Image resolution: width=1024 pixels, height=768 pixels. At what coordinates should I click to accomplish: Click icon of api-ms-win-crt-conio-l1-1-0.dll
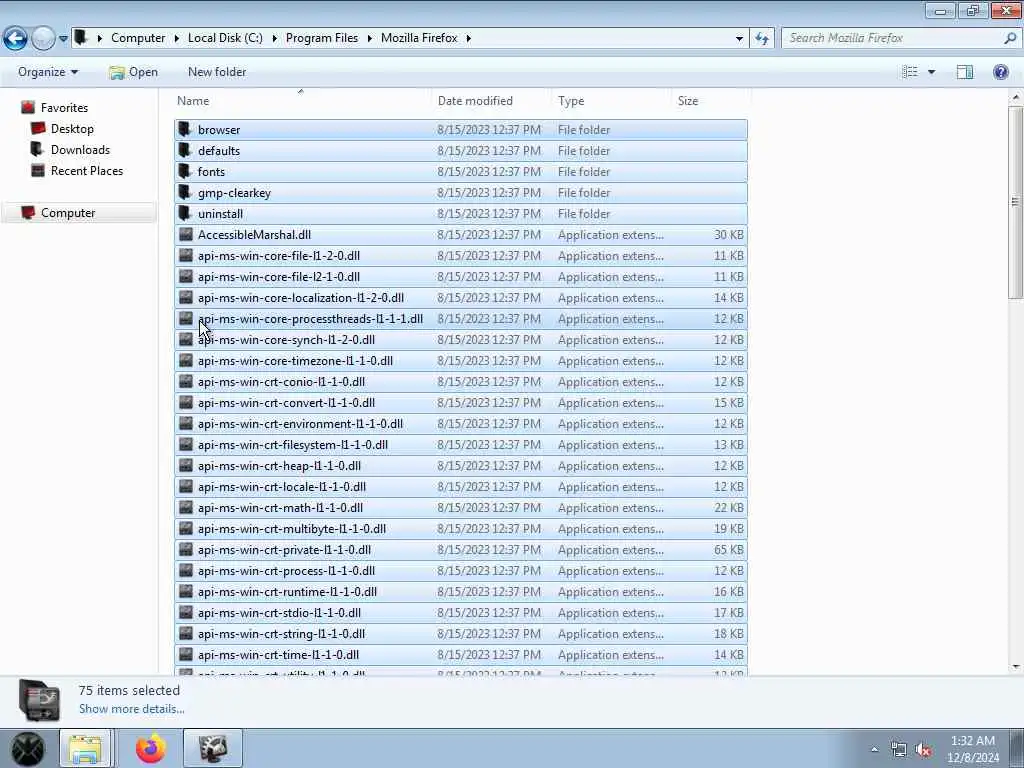click(x=186, y=381)
